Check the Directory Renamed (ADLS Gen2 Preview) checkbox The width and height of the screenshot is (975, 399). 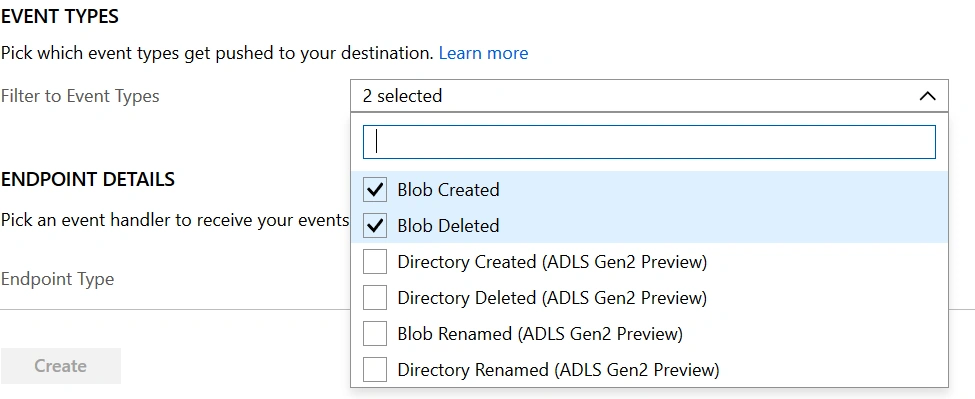click(x=375, y=370)
